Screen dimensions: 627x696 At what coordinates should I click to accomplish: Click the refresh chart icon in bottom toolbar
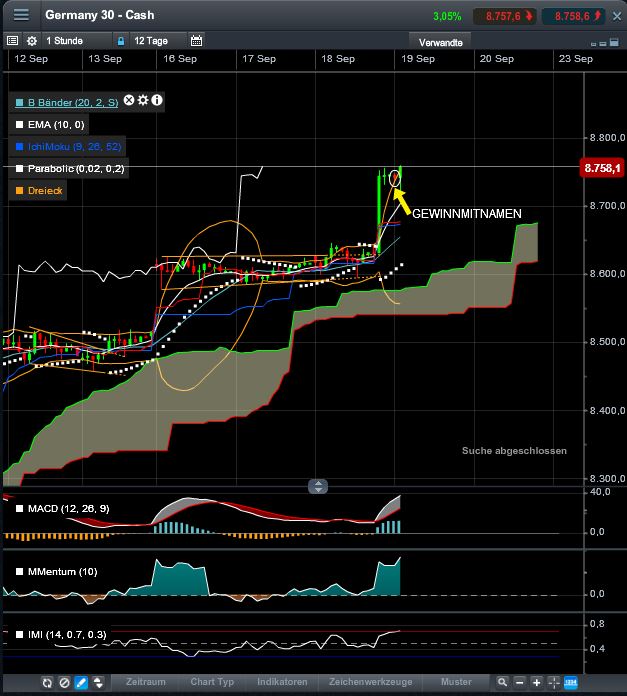click(x=47, y=683)
